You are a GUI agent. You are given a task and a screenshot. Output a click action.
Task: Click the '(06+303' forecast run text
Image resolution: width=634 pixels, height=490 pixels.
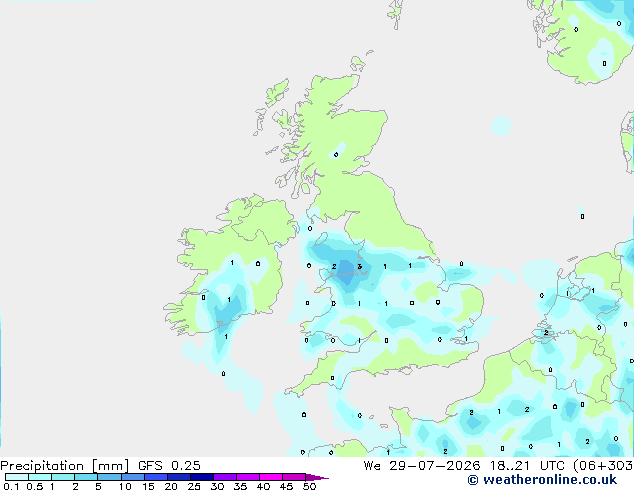click(x=603, y=466)
